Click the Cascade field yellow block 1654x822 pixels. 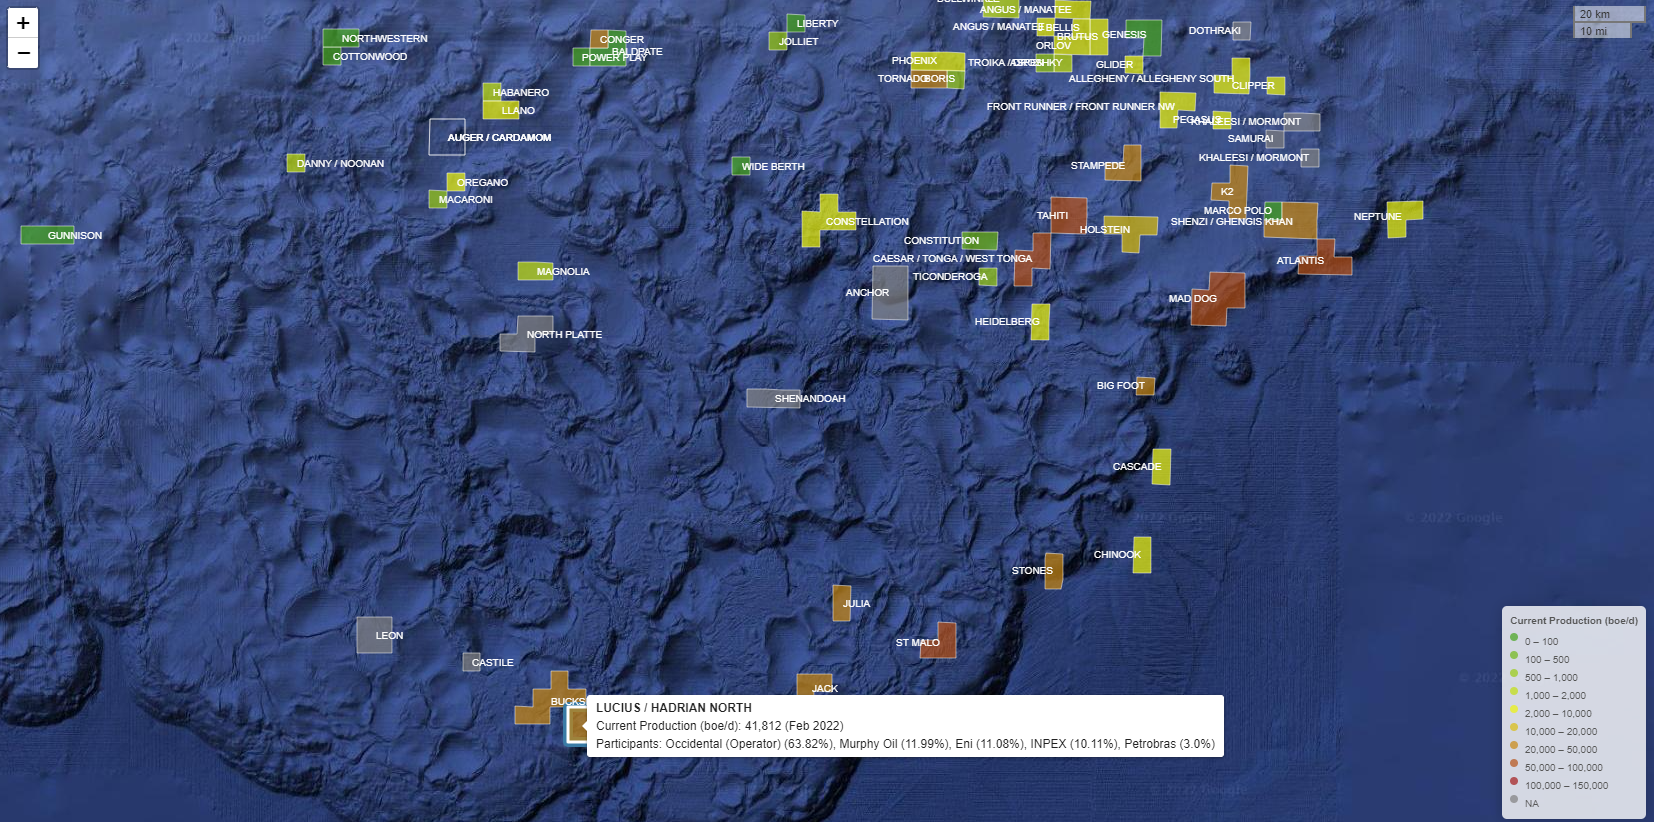click(1161, 466)
